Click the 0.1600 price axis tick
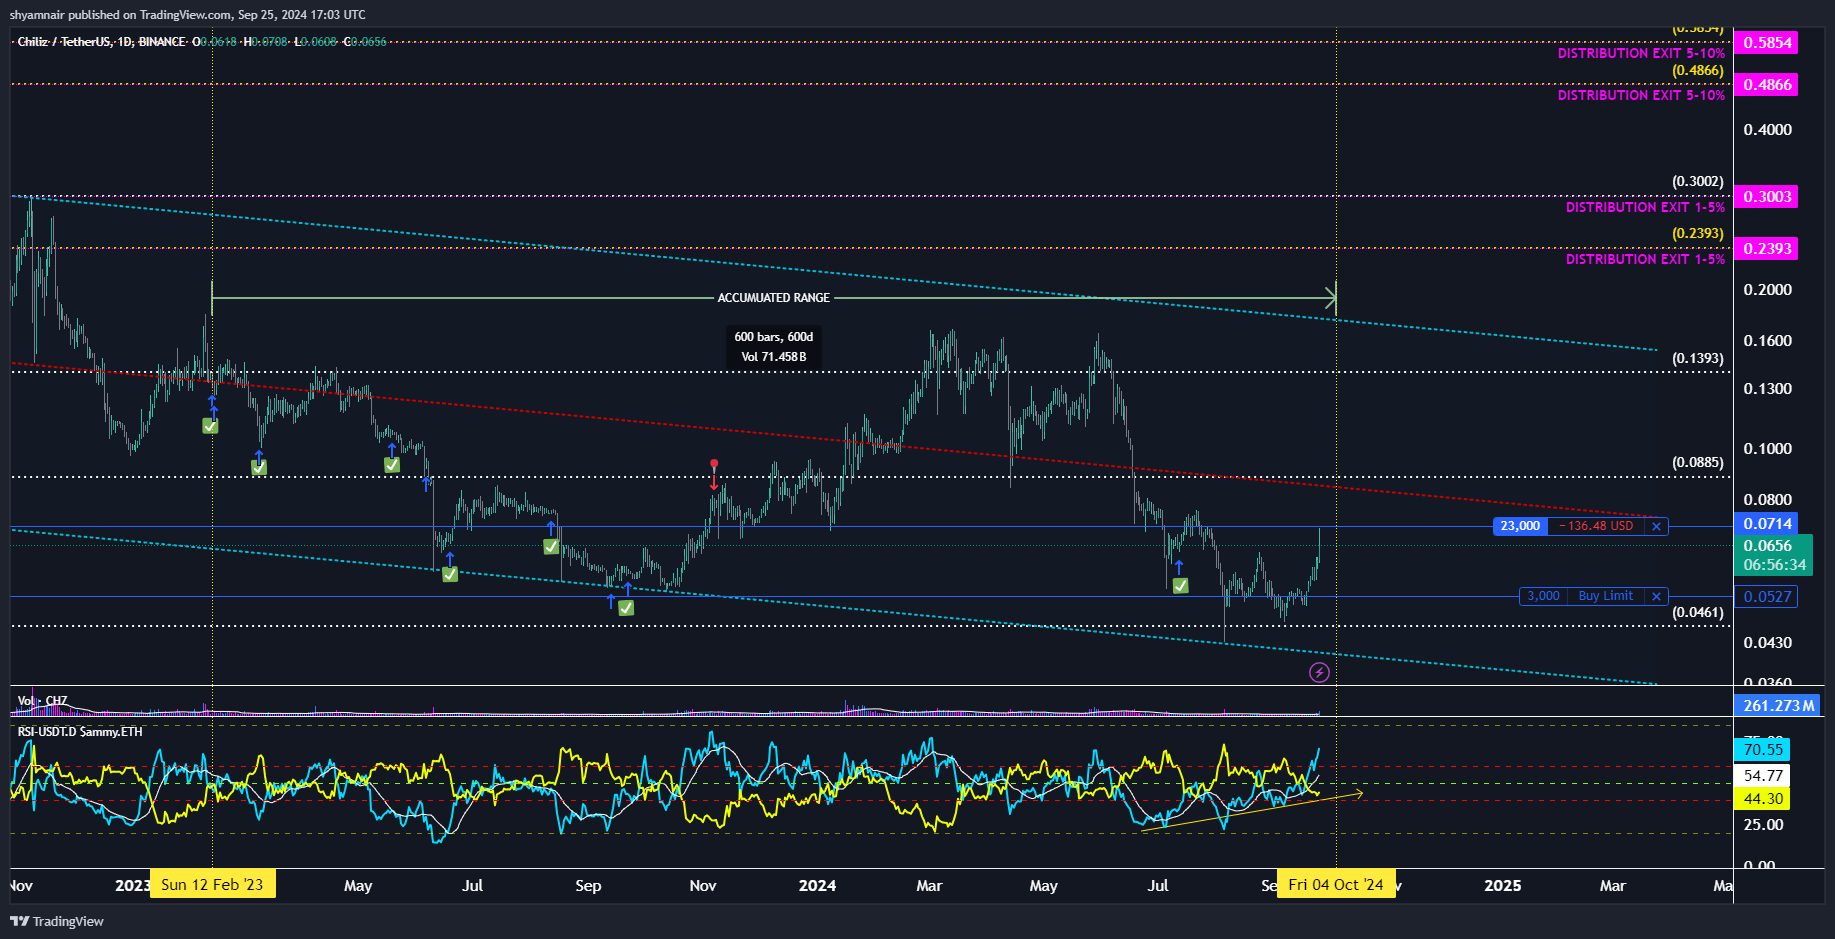1835x939 pixels. tap(1767, 341)
